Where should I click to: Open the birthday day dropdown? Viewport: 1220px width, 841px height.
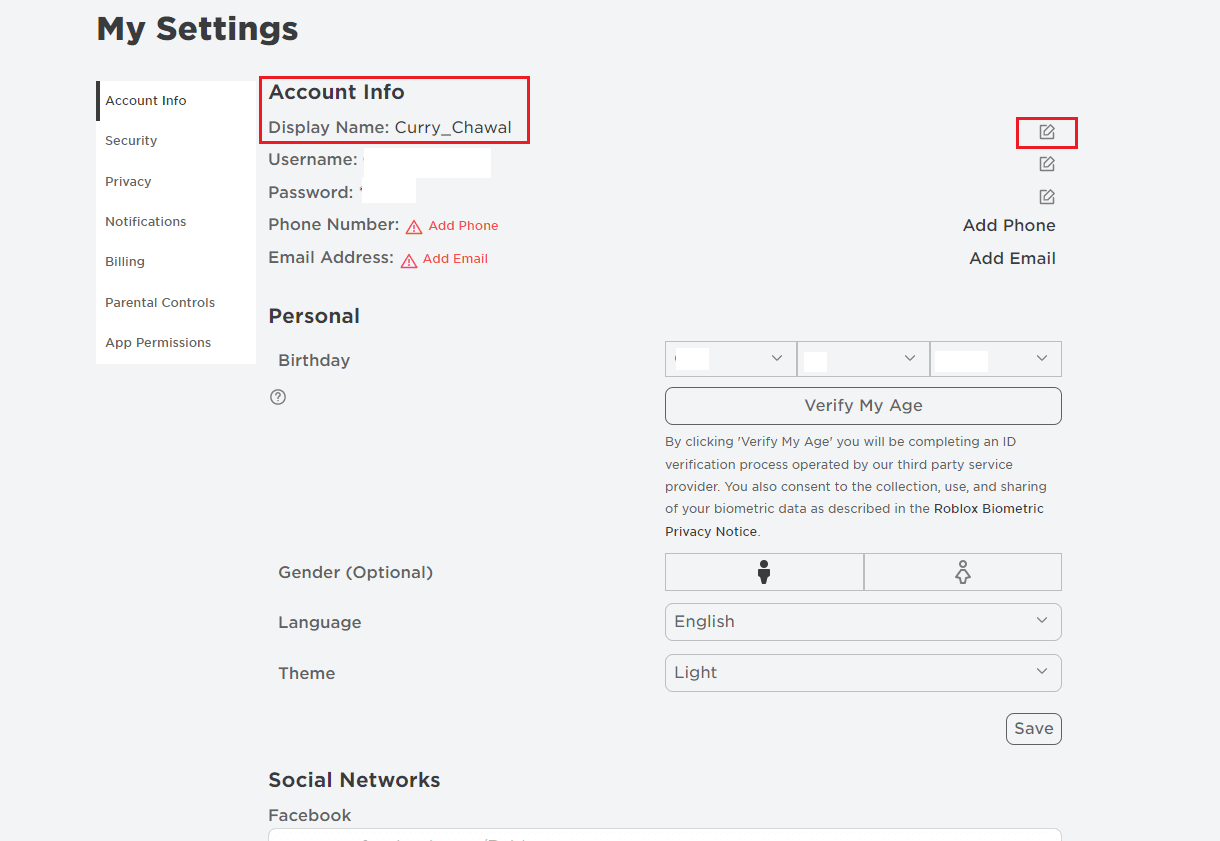(x=863, y=358)
